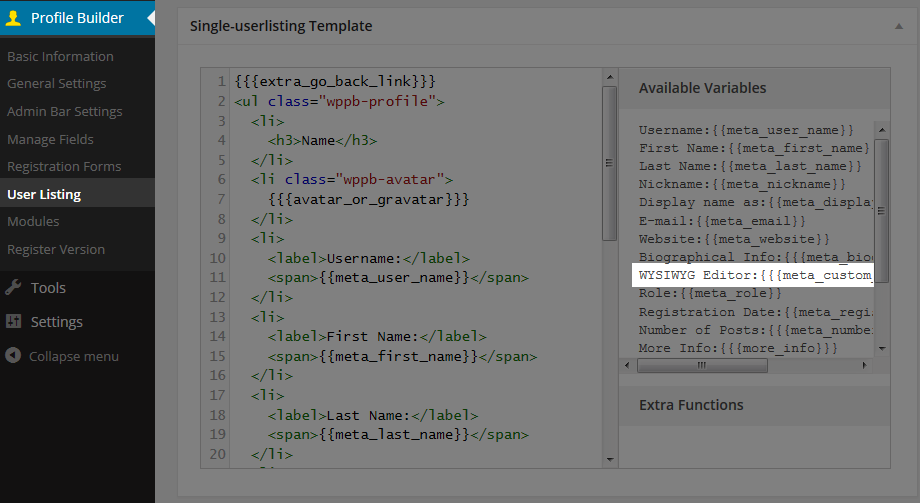Click code editor vertical scrollbar thumb
920x503 pixels.
click(x=610, y=163)
